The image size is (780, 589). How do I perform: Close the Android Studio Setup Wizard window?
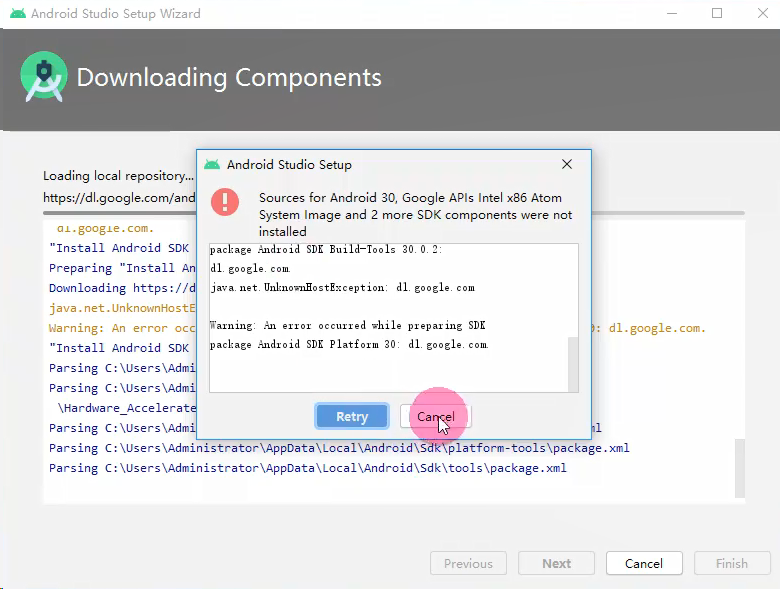[x=763, y=13]
